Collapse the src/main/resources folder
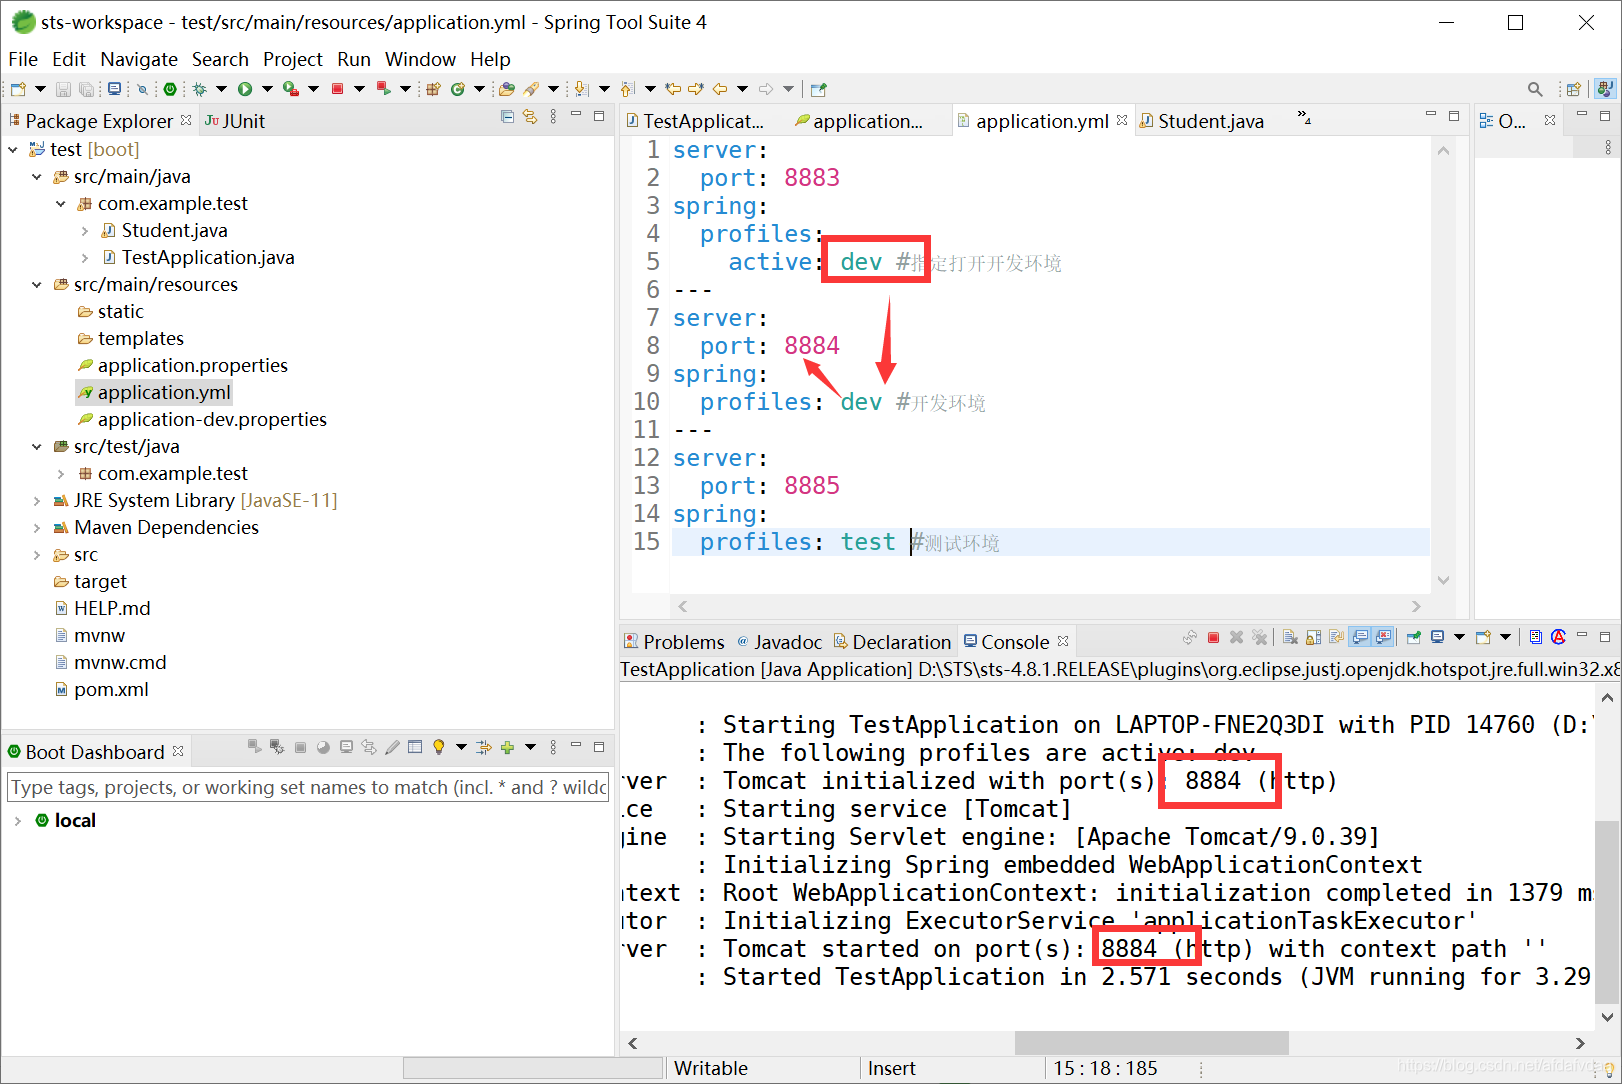 tap(37, 284)
